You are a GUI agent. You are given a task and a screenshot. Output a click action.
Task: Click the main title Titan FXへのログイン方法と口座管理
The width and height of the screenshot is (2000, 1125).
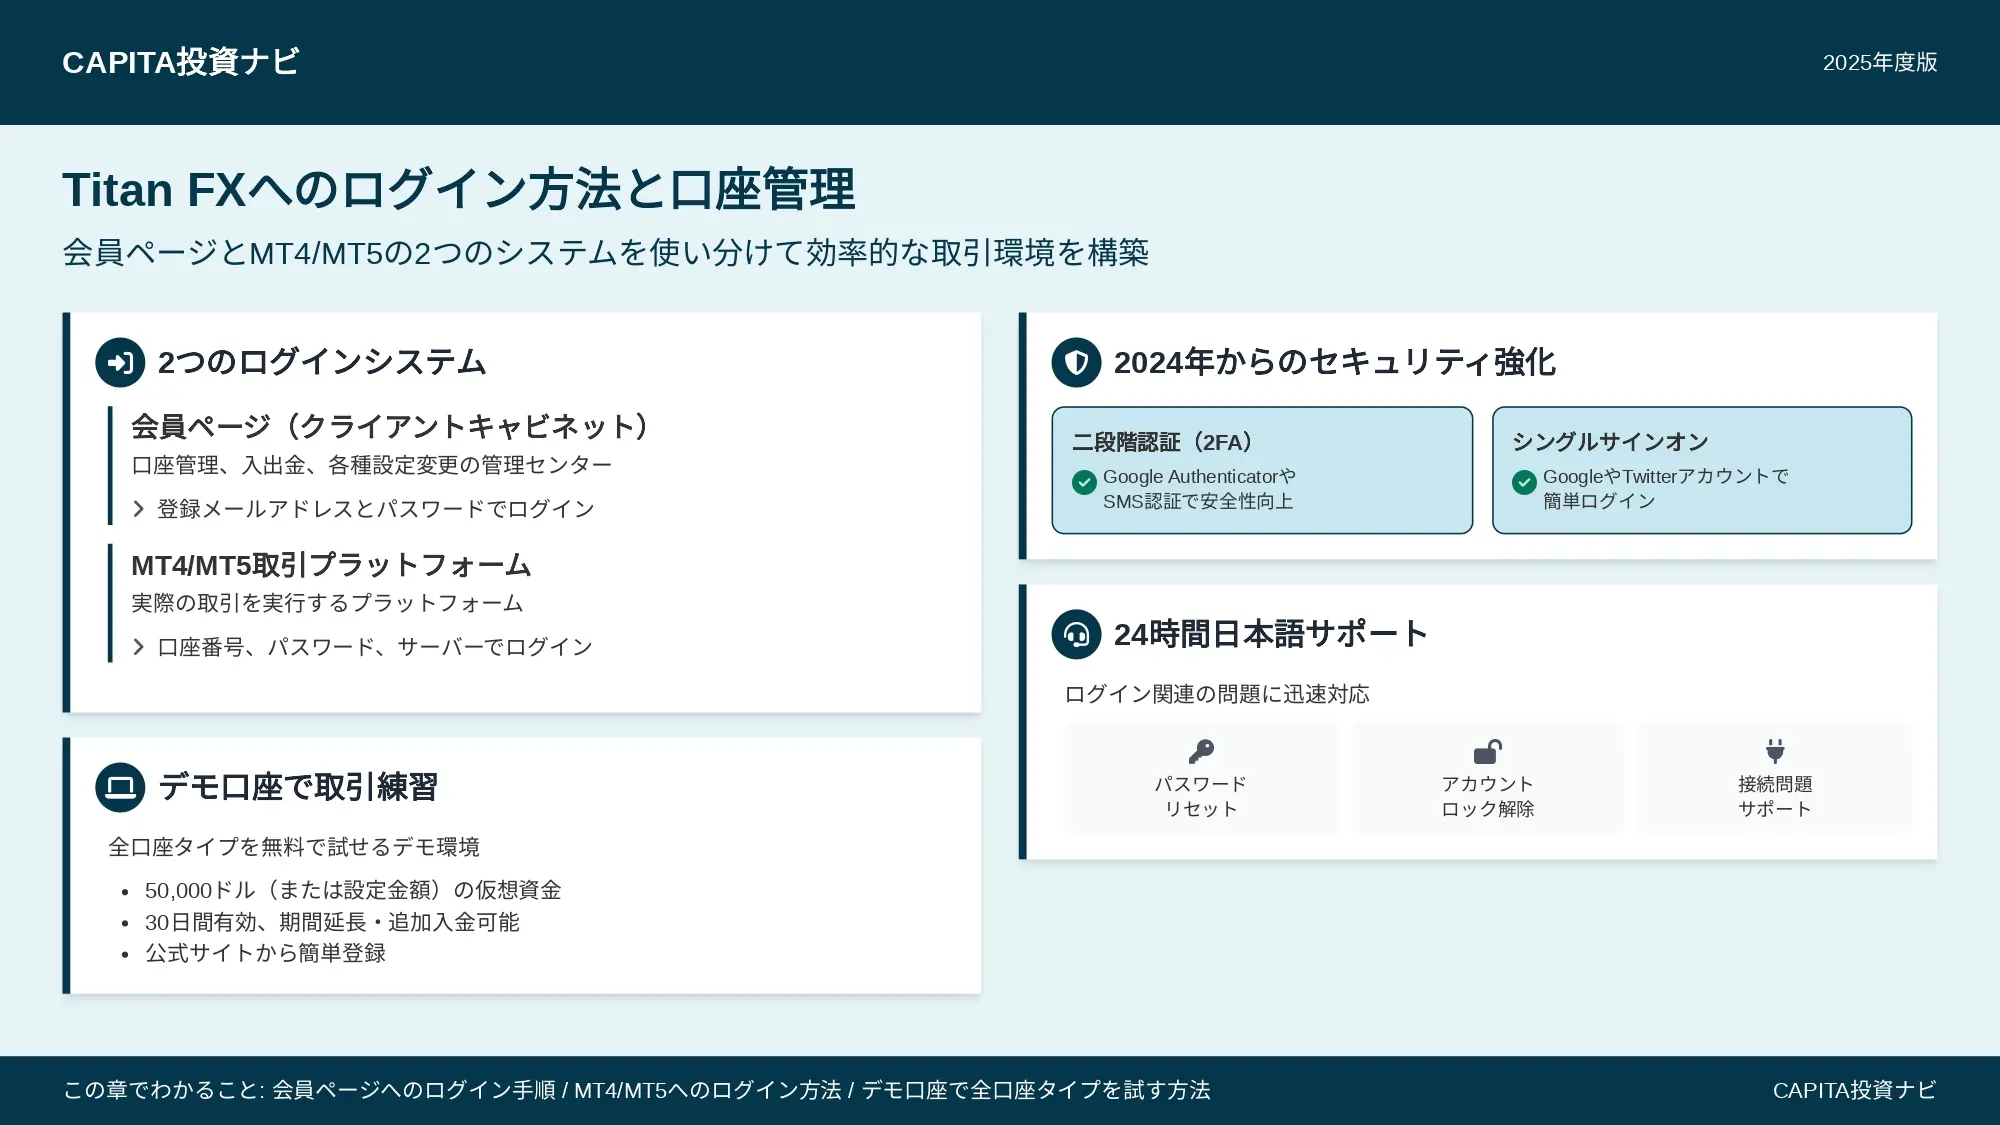coord(459,190)
